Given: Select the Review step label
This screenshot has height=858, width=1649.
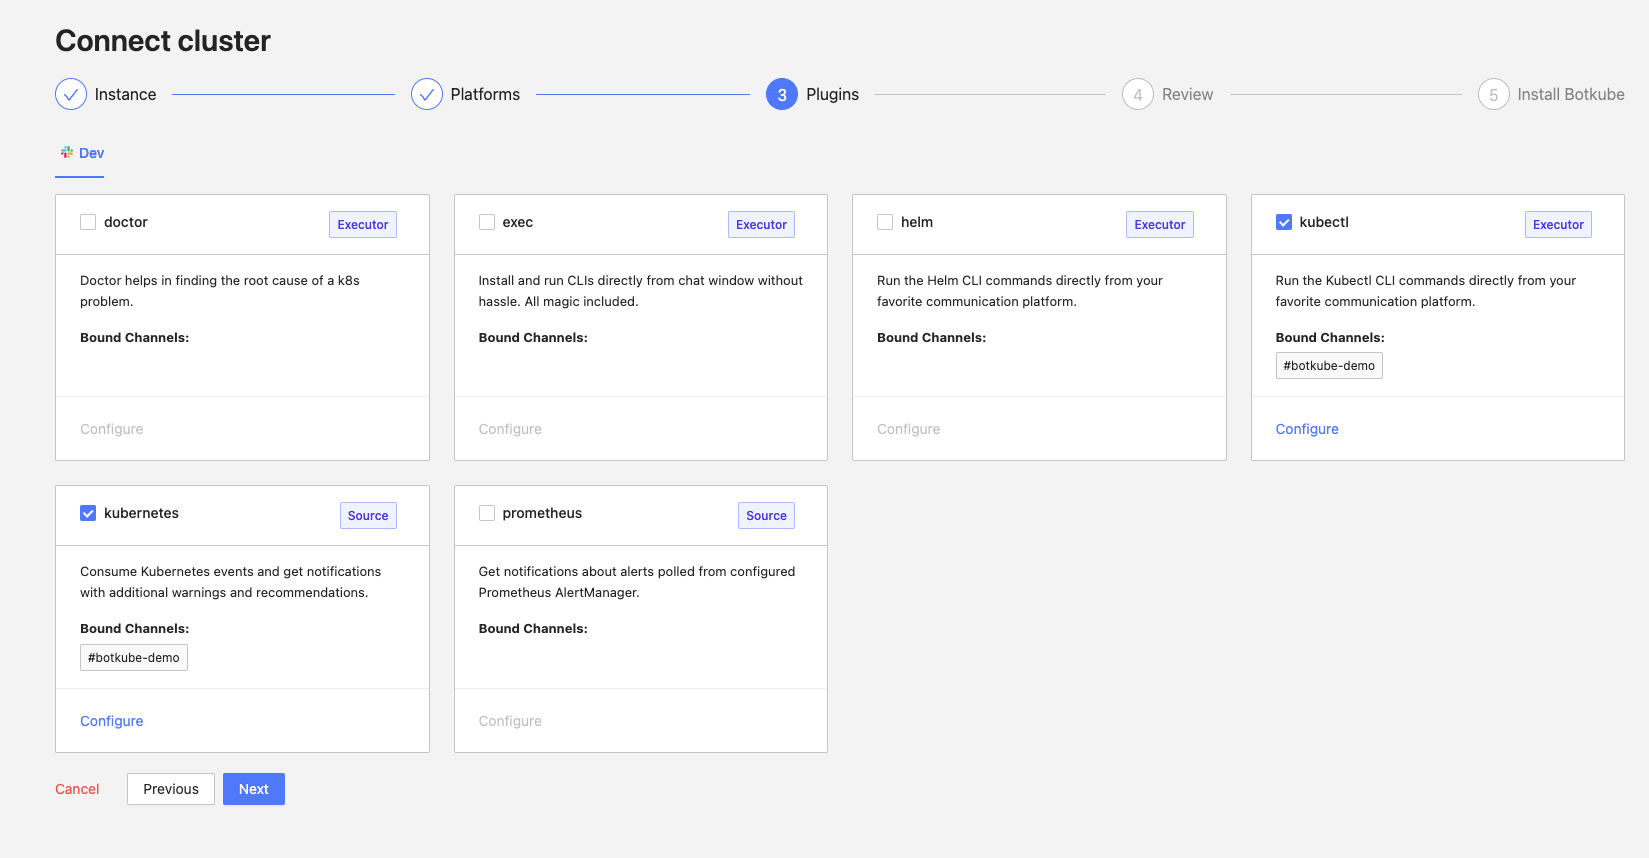Looking at the screenshot, I should (x=1187, y=94).
